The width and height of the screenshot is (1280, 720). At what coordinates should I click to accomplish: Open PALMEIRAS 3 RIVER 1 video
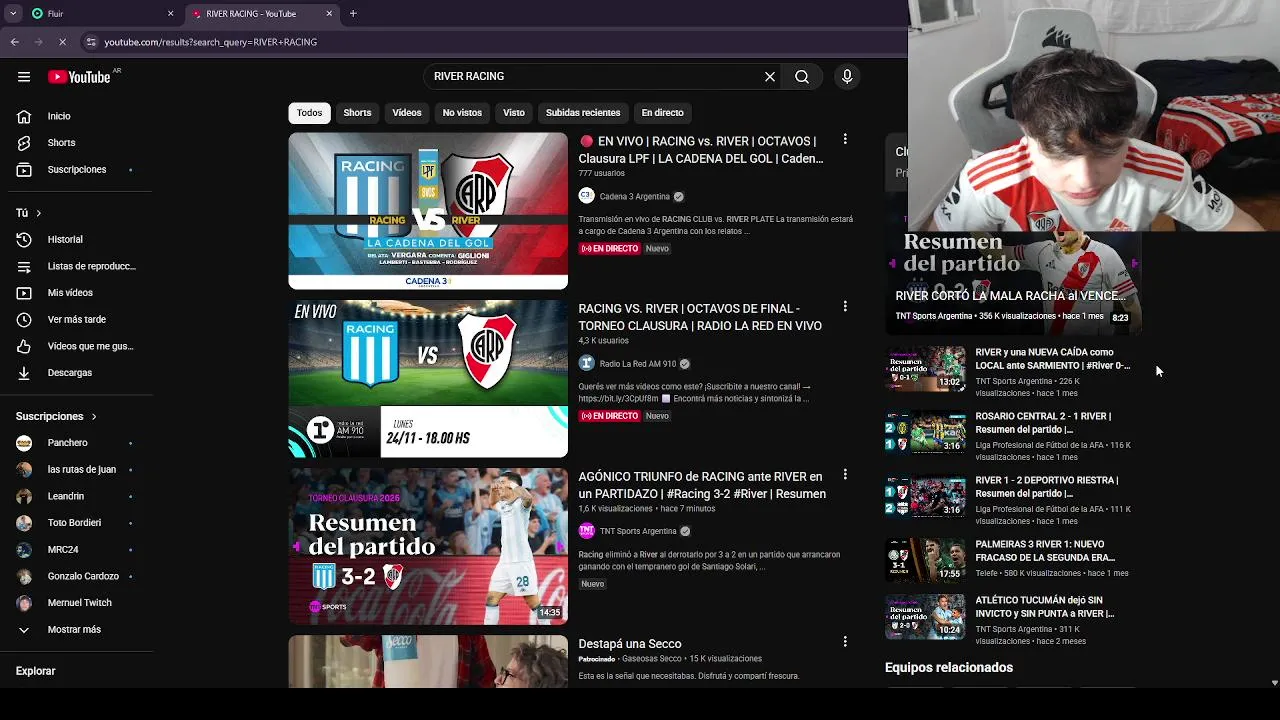click(1045, 551)
